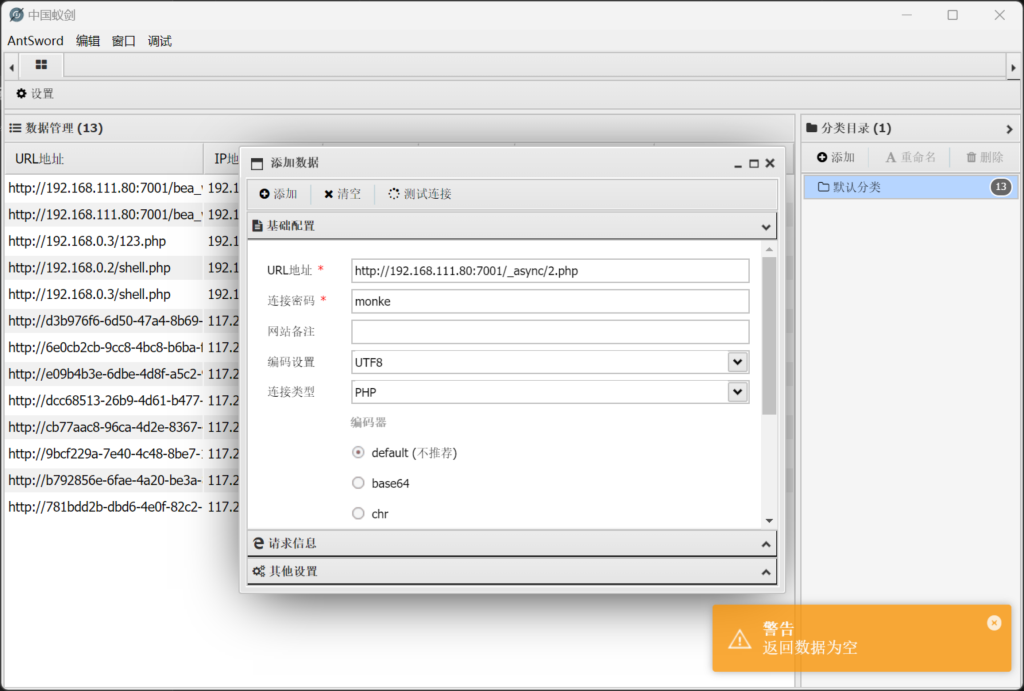The width and height of the screenshot is (1024, 691).
Task: Click the 分类目录 folder icon
Action: pos(812,128)
